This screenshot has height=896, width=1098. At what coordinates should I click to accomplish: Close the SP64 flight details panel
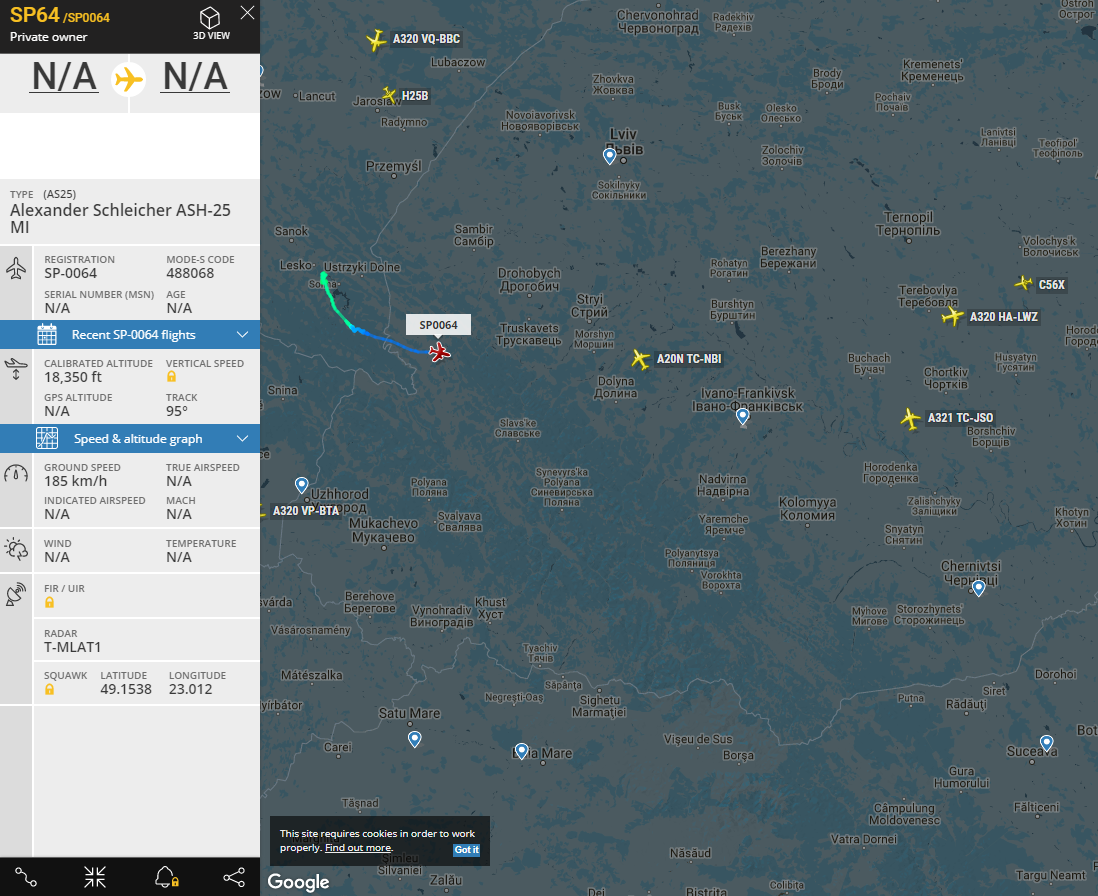pos(247,13)
